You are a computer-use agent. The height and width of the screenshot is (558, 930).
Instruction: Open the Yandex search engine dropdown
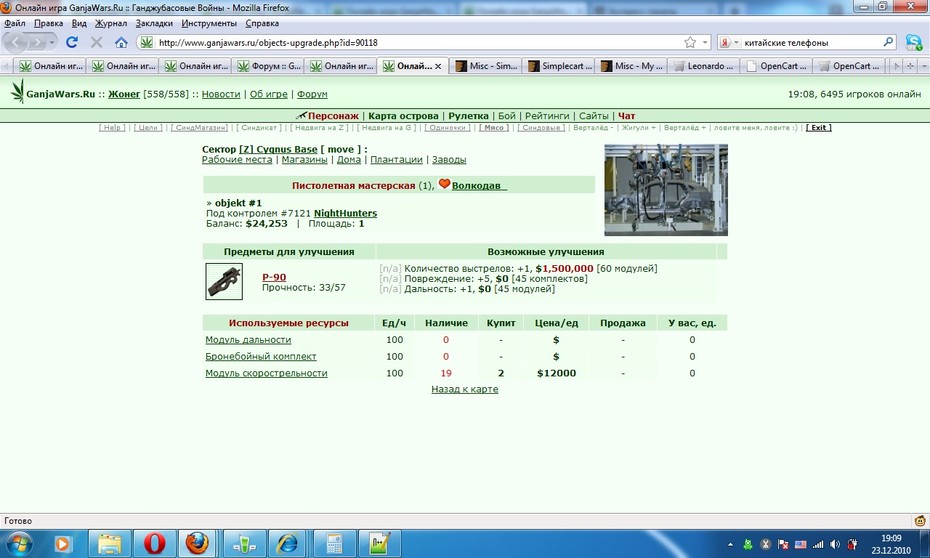point(729,42)
